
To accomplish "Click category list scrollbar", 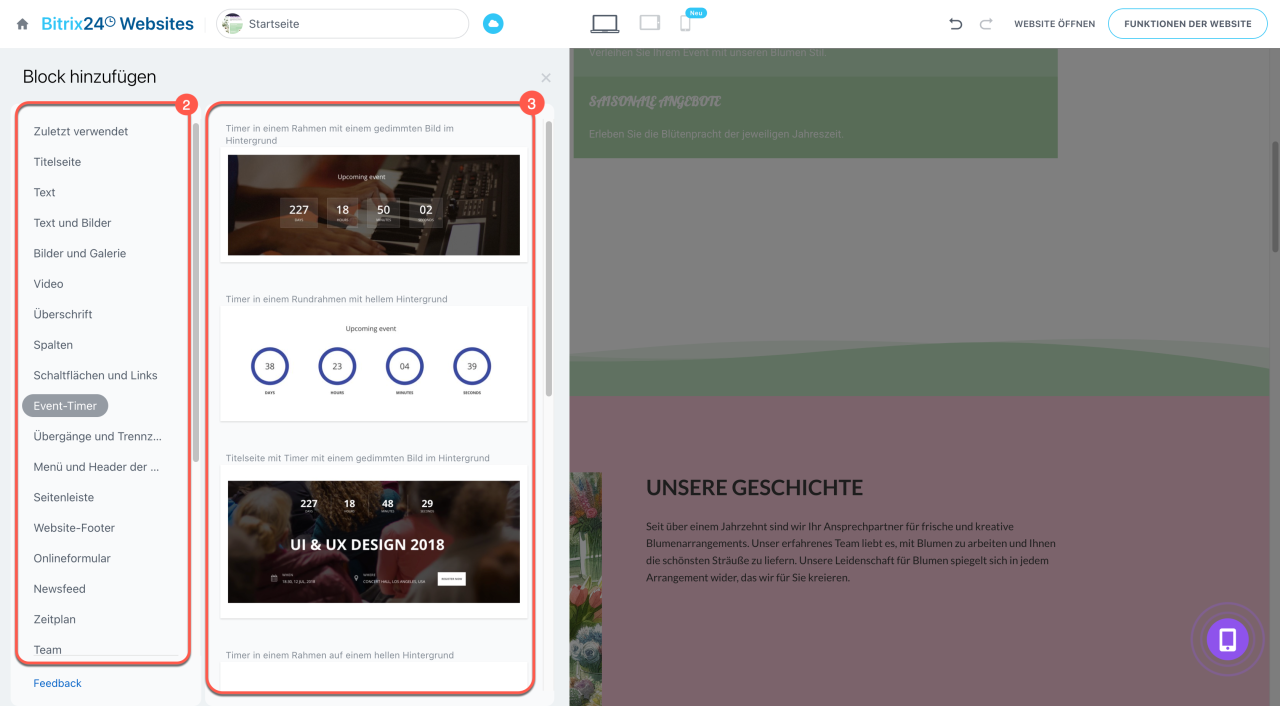I will point(196,290).
